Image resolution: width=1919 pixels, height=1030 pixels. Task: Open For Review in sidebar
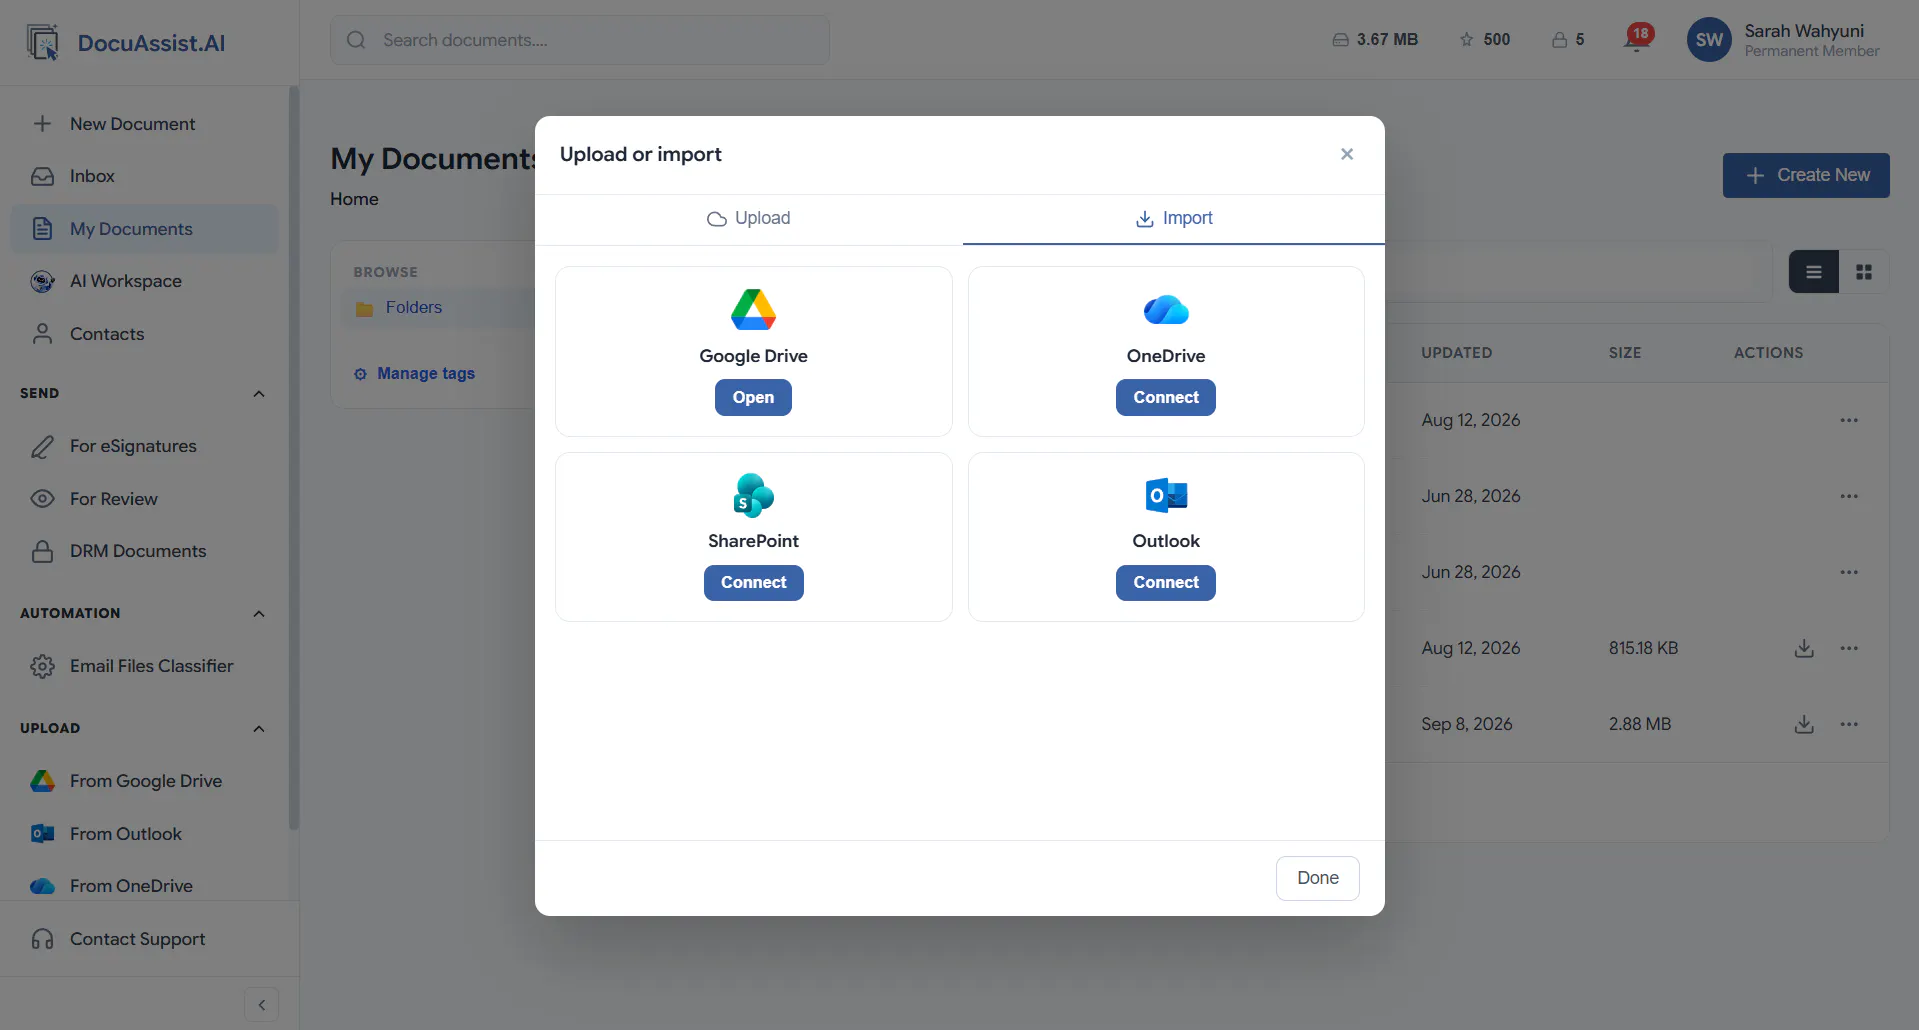(144, 499)
